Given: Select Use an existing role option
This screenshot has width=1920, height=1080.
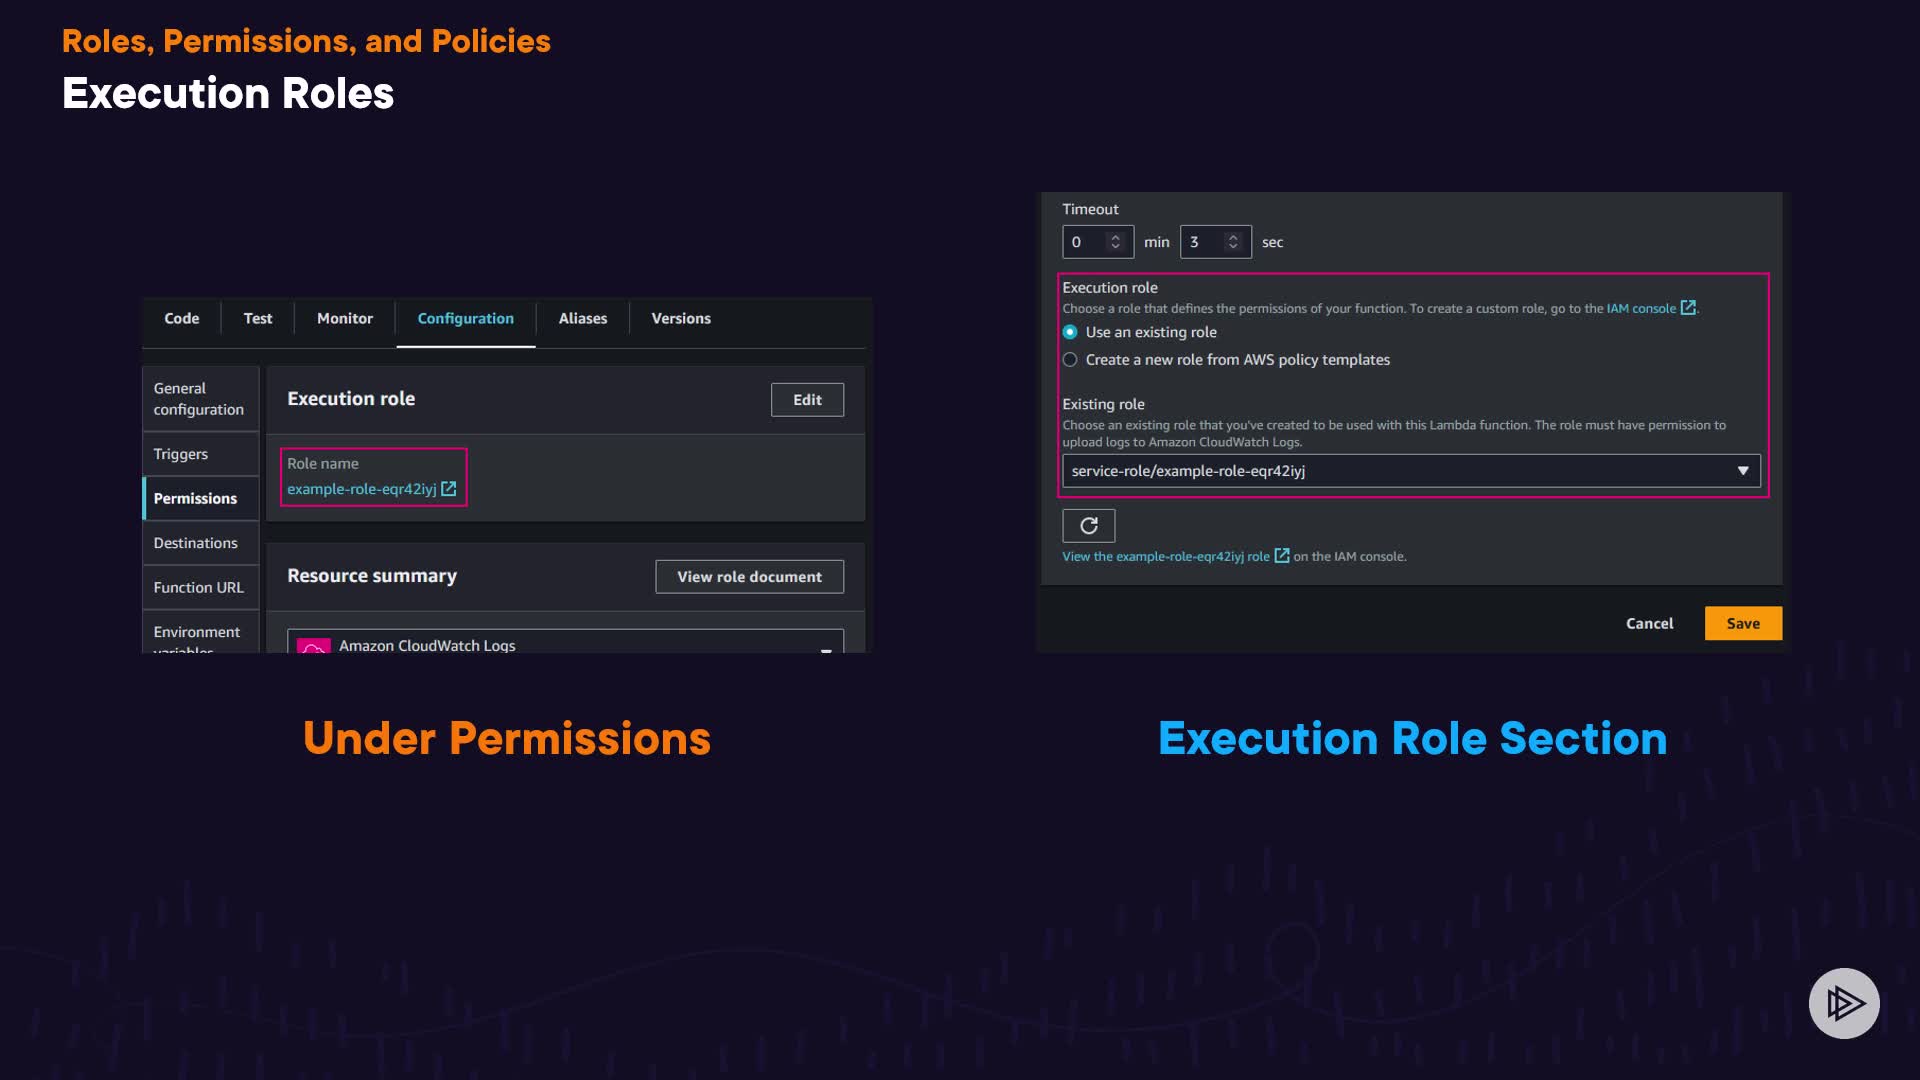Looking at the screenshot, I should (1070, 332).
